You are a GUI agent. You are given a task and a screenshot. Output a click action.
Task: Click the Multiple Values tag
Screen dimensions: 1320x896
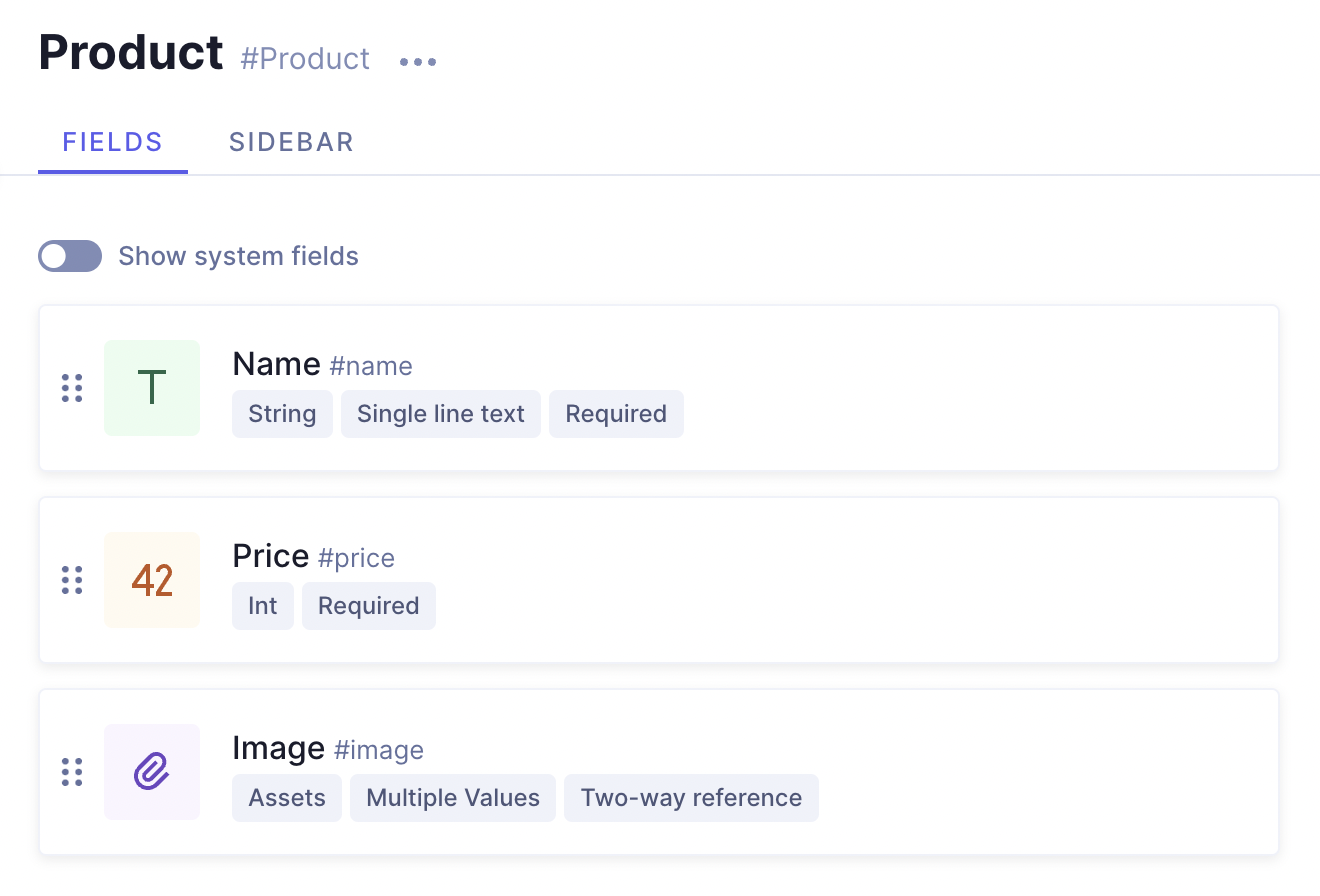point(453,798)
